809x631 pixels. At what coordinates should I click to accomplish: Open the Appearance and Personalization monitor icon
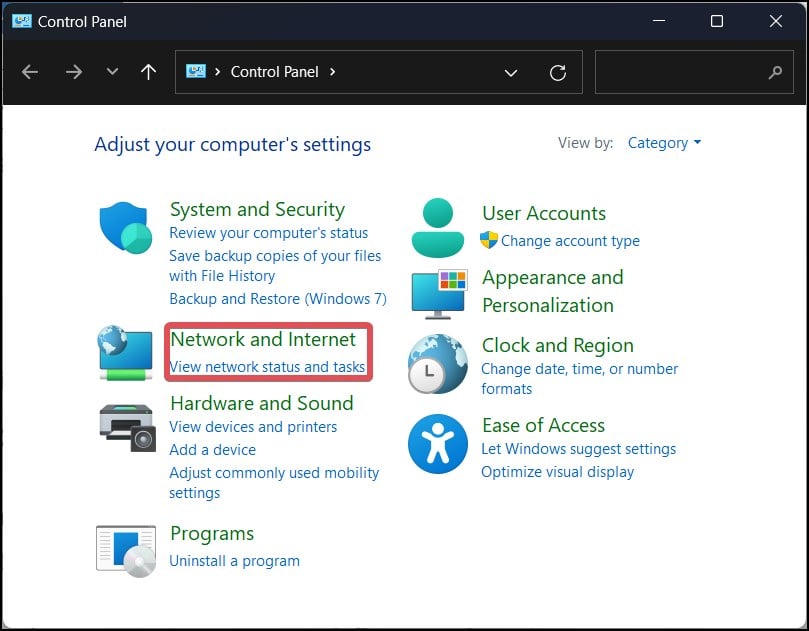pyautogui.click(x=438, y=292)
